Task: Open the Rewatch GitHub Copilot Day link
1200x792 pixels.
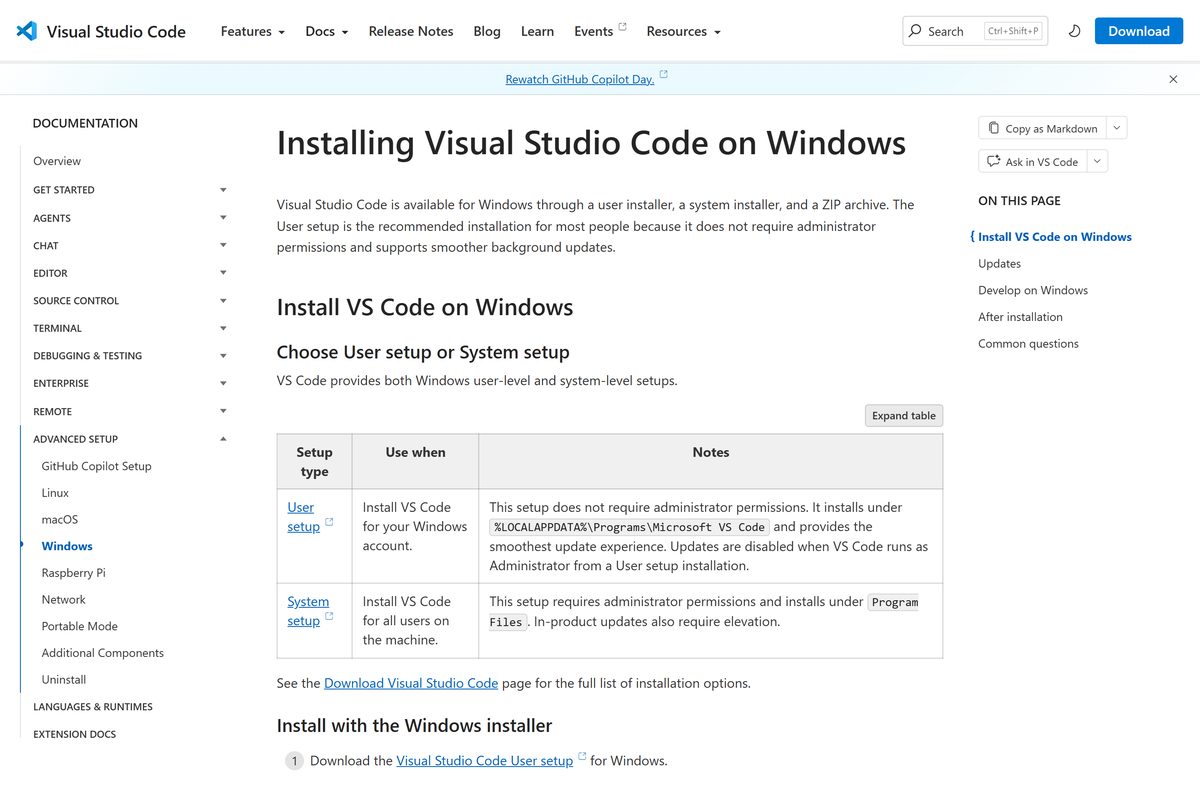Action: [x=580, y=79]
